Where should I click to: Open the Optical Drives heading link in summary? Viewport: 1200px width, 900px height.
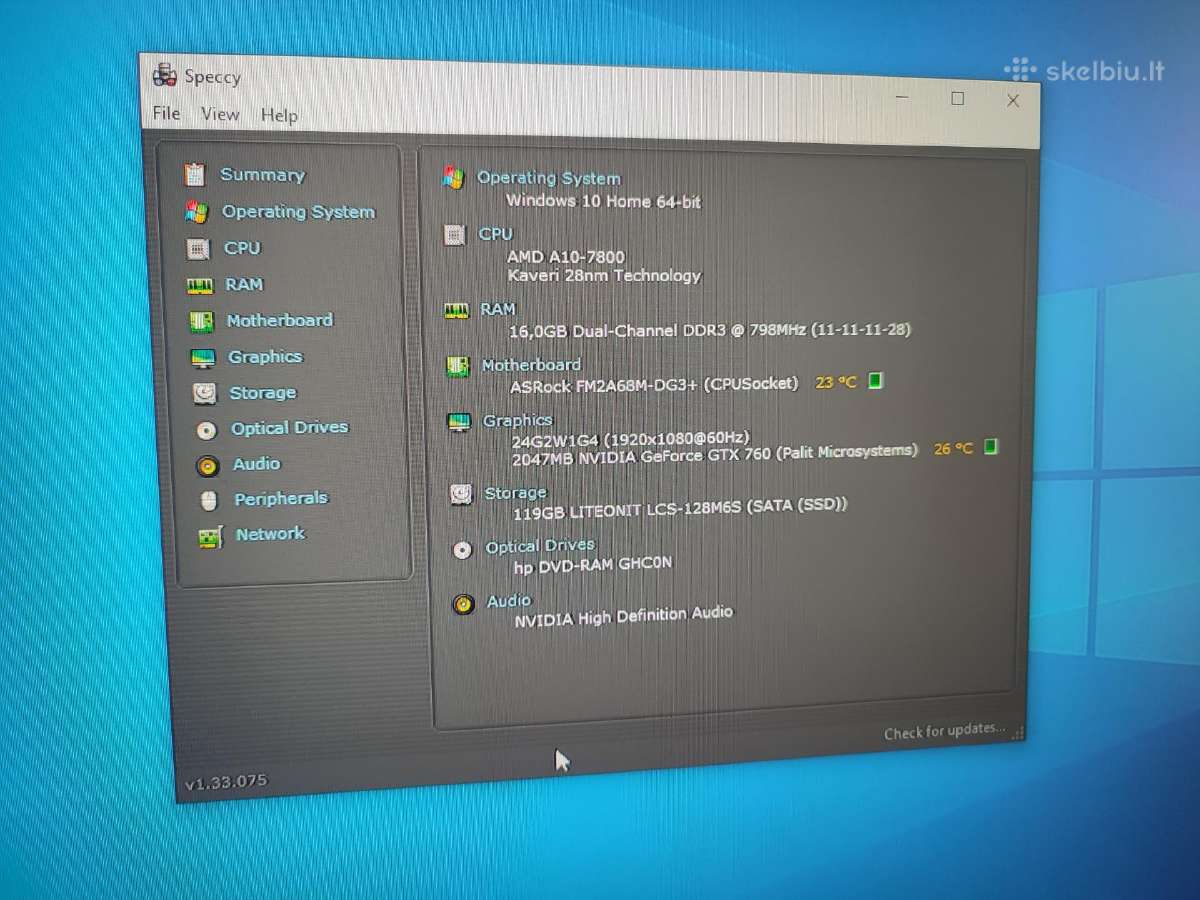pyautogui.click(x=540, y=546)
